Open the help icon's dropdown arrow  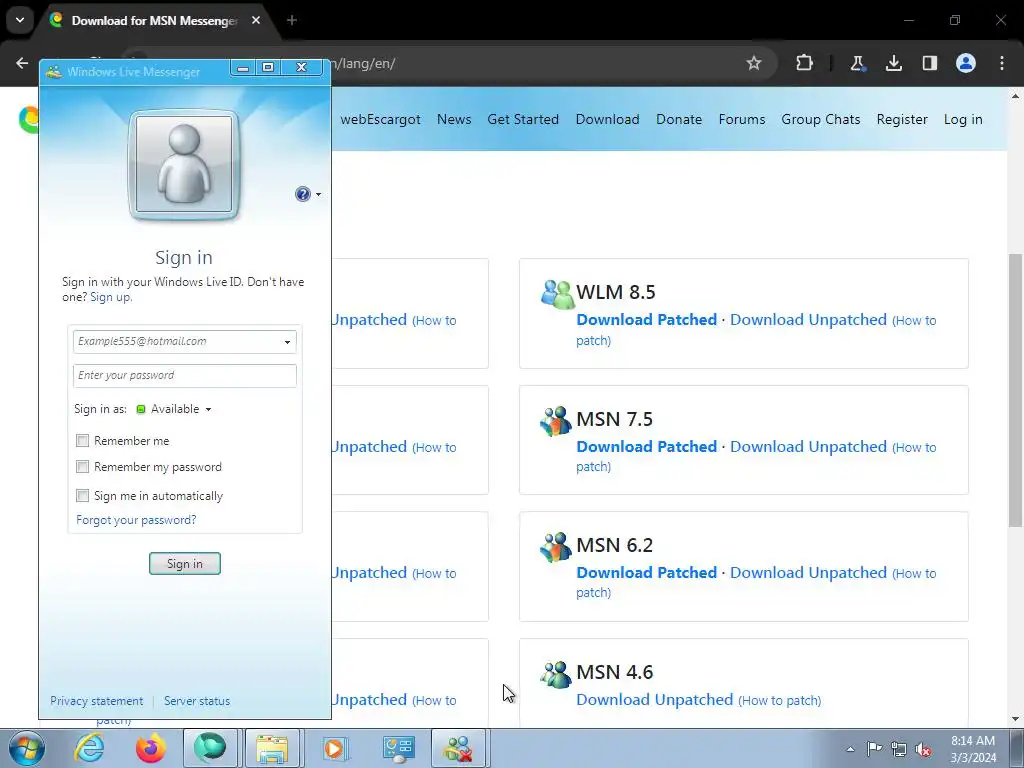pyautogui.click(x=318, y=195)
